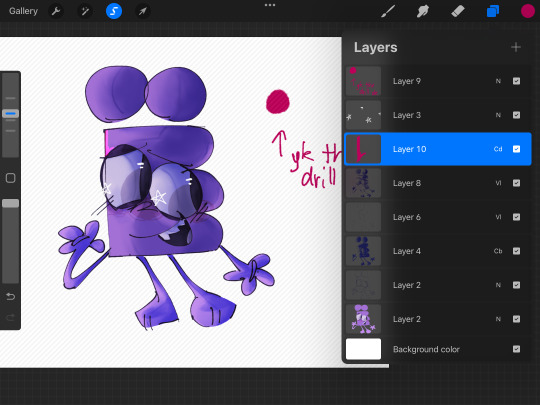540x405 pixels.
Task: Select Layer 9 thumbnail
Action: point(363,81)
